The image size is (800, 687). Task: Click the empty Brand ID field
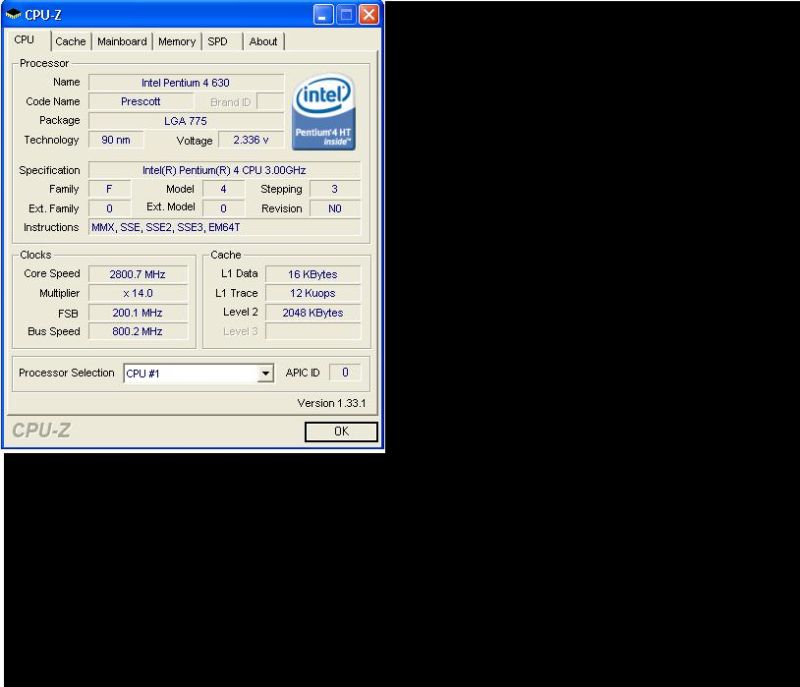point(270,101)
